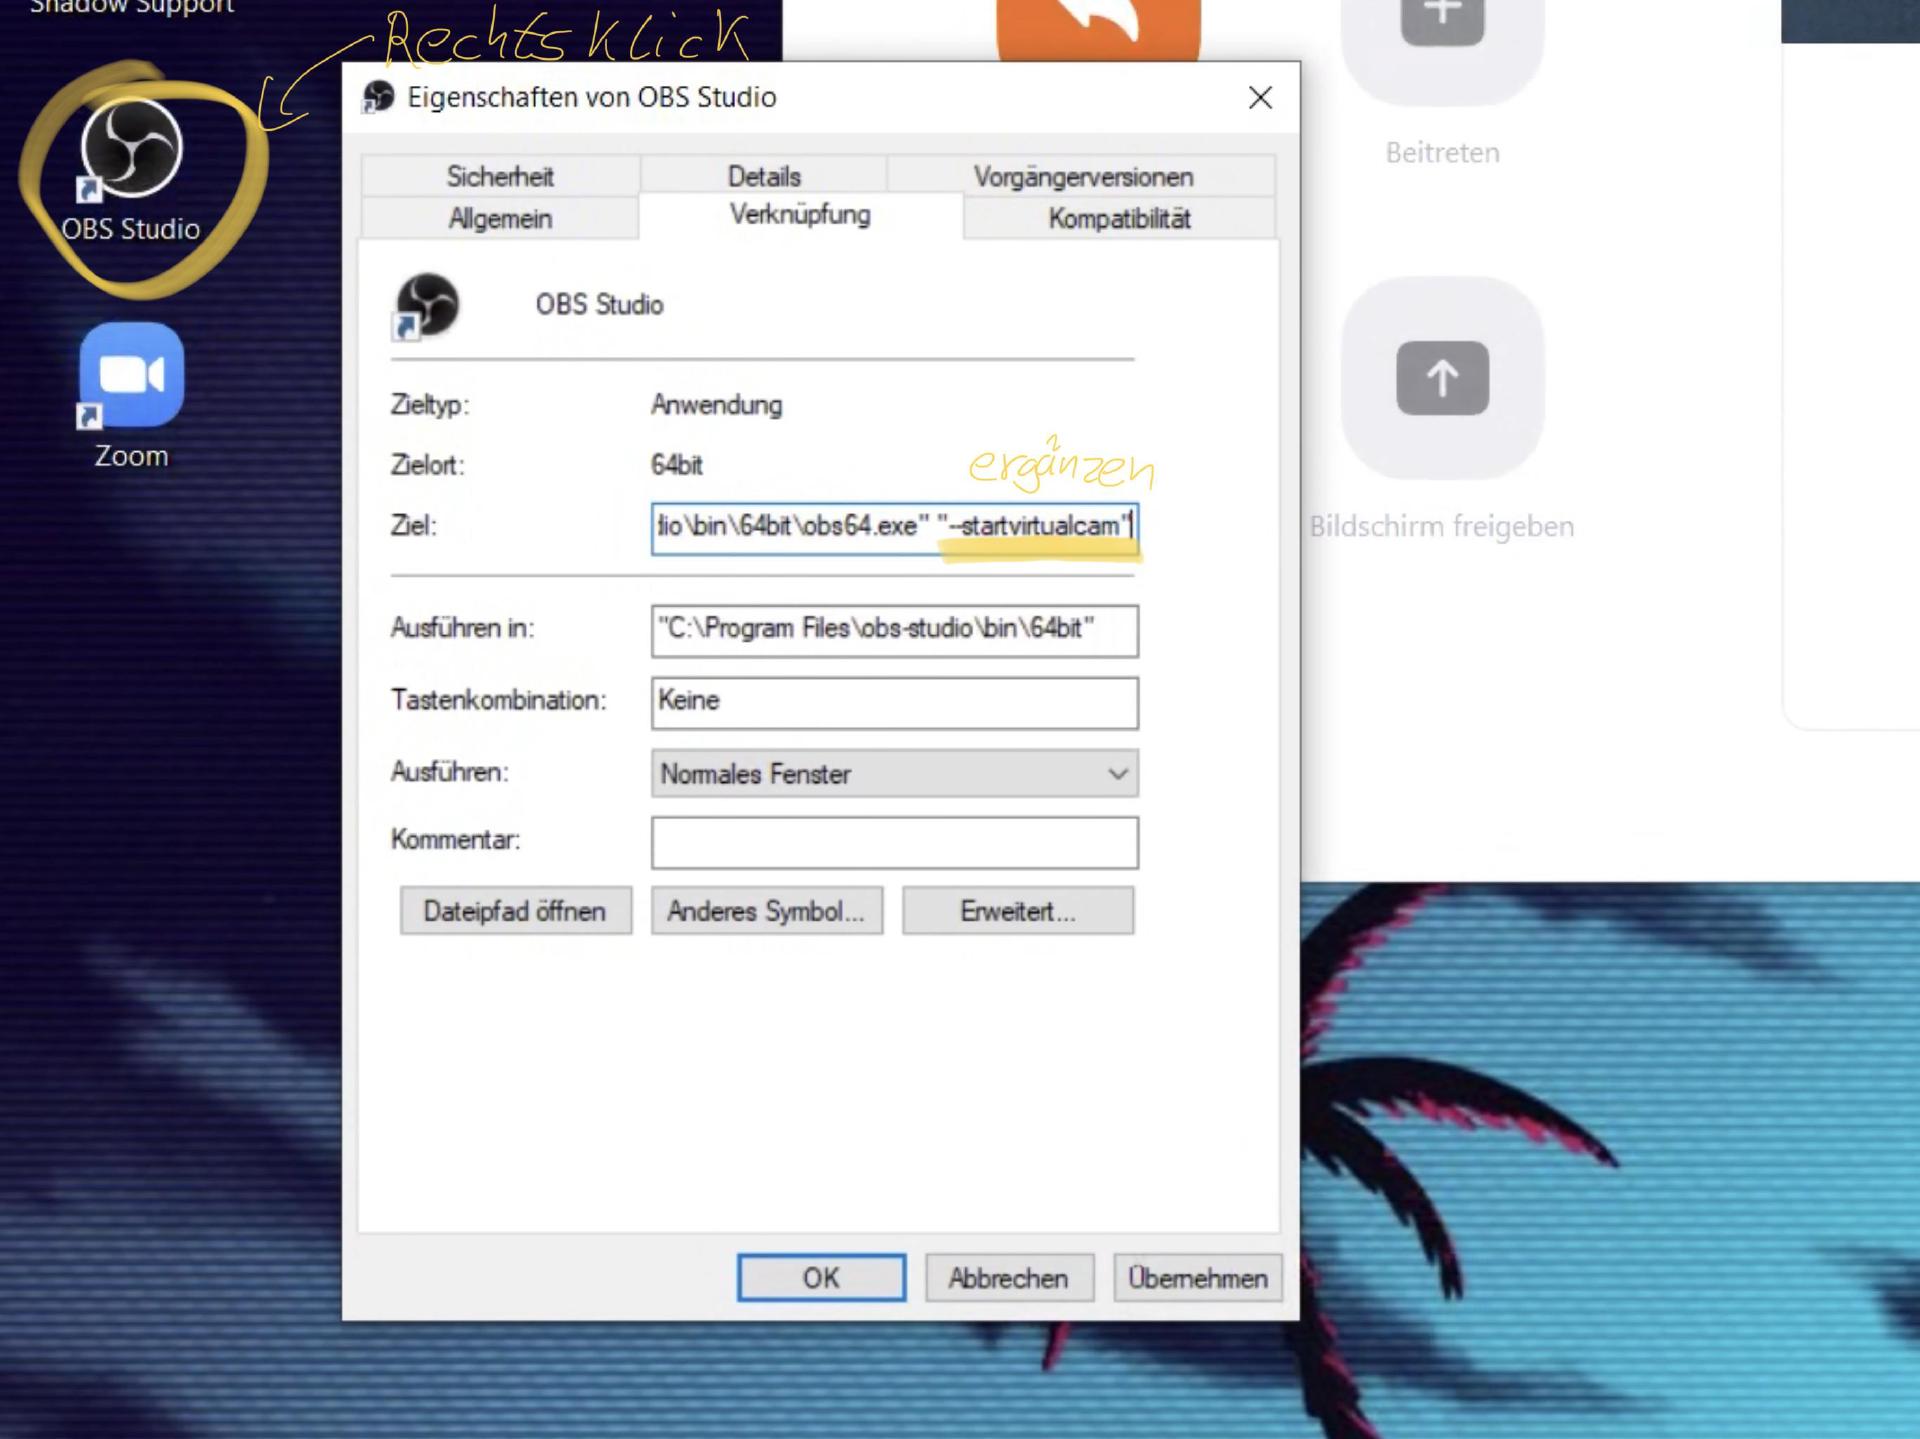Screen dimensions: 1920x1439
Task: Click OBS icon in dialog title bar
Action: click(x=378, y=97)
